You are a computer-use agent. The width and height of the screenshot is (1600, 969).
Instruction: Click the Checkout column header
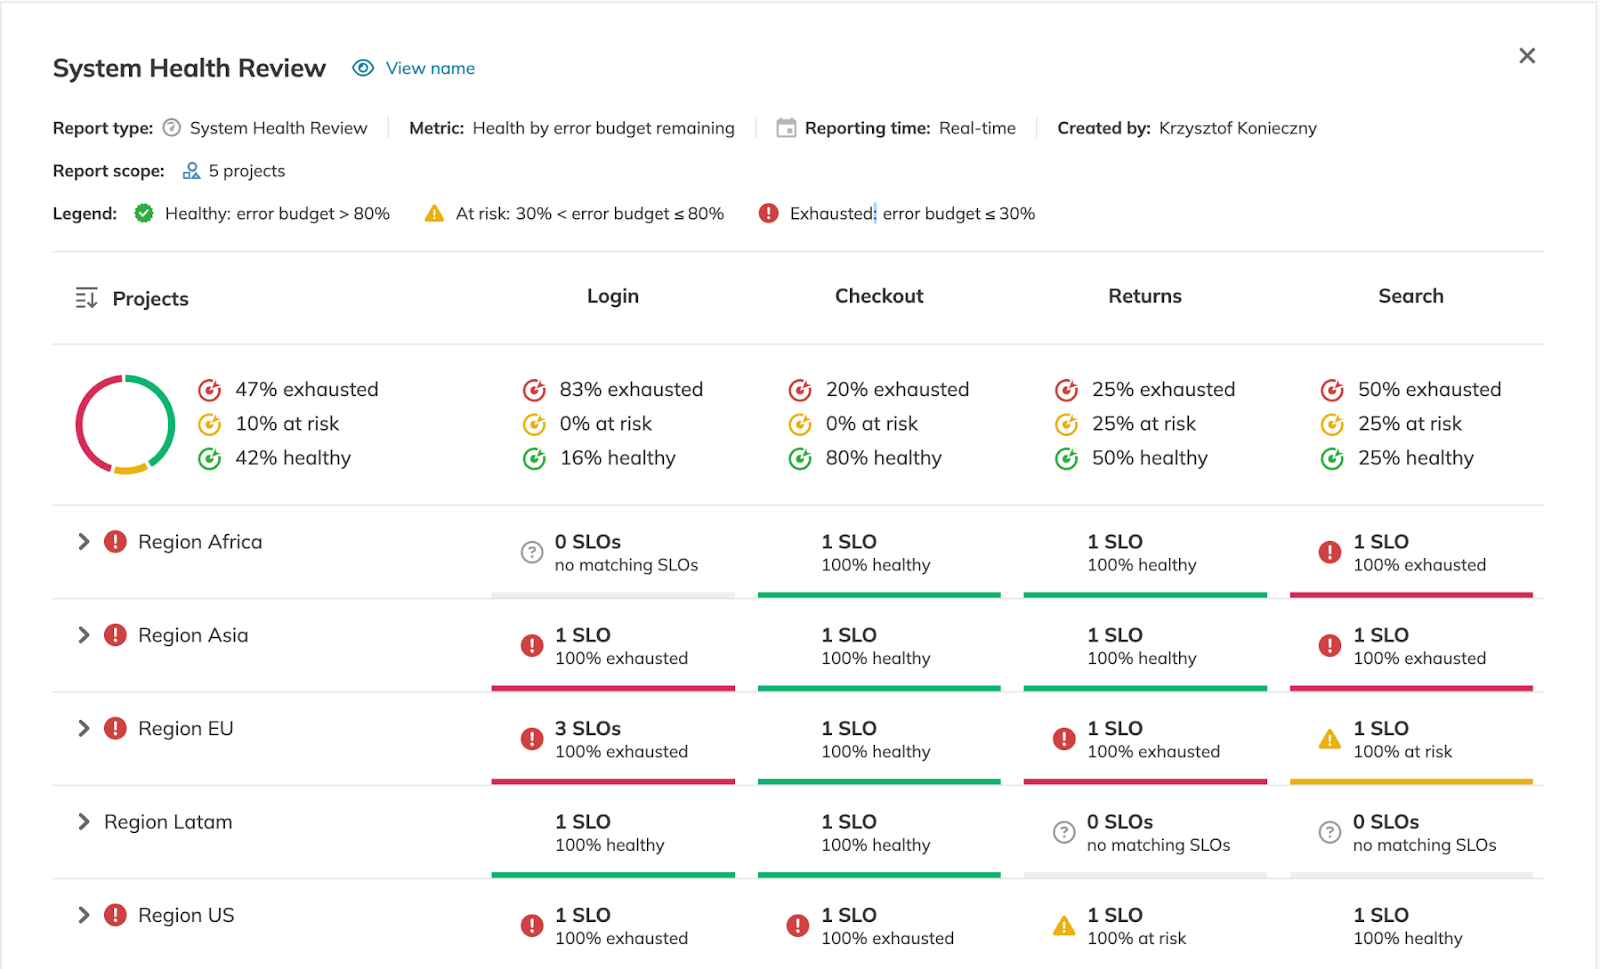coord(879,296)
